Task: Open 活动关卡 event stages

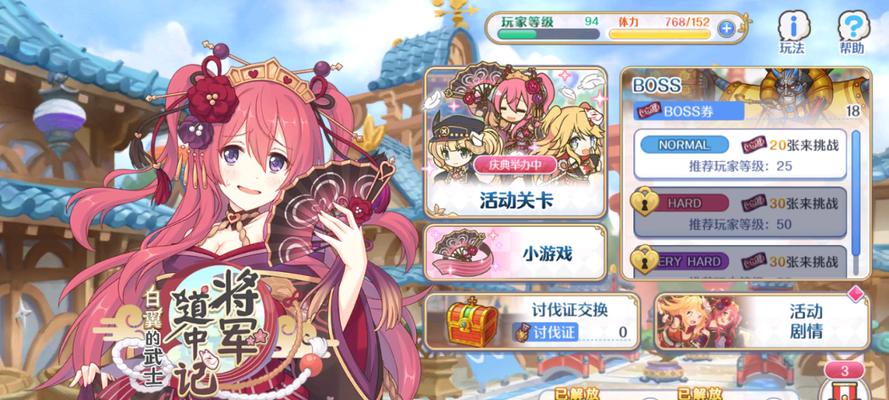Action: (515, 143)
